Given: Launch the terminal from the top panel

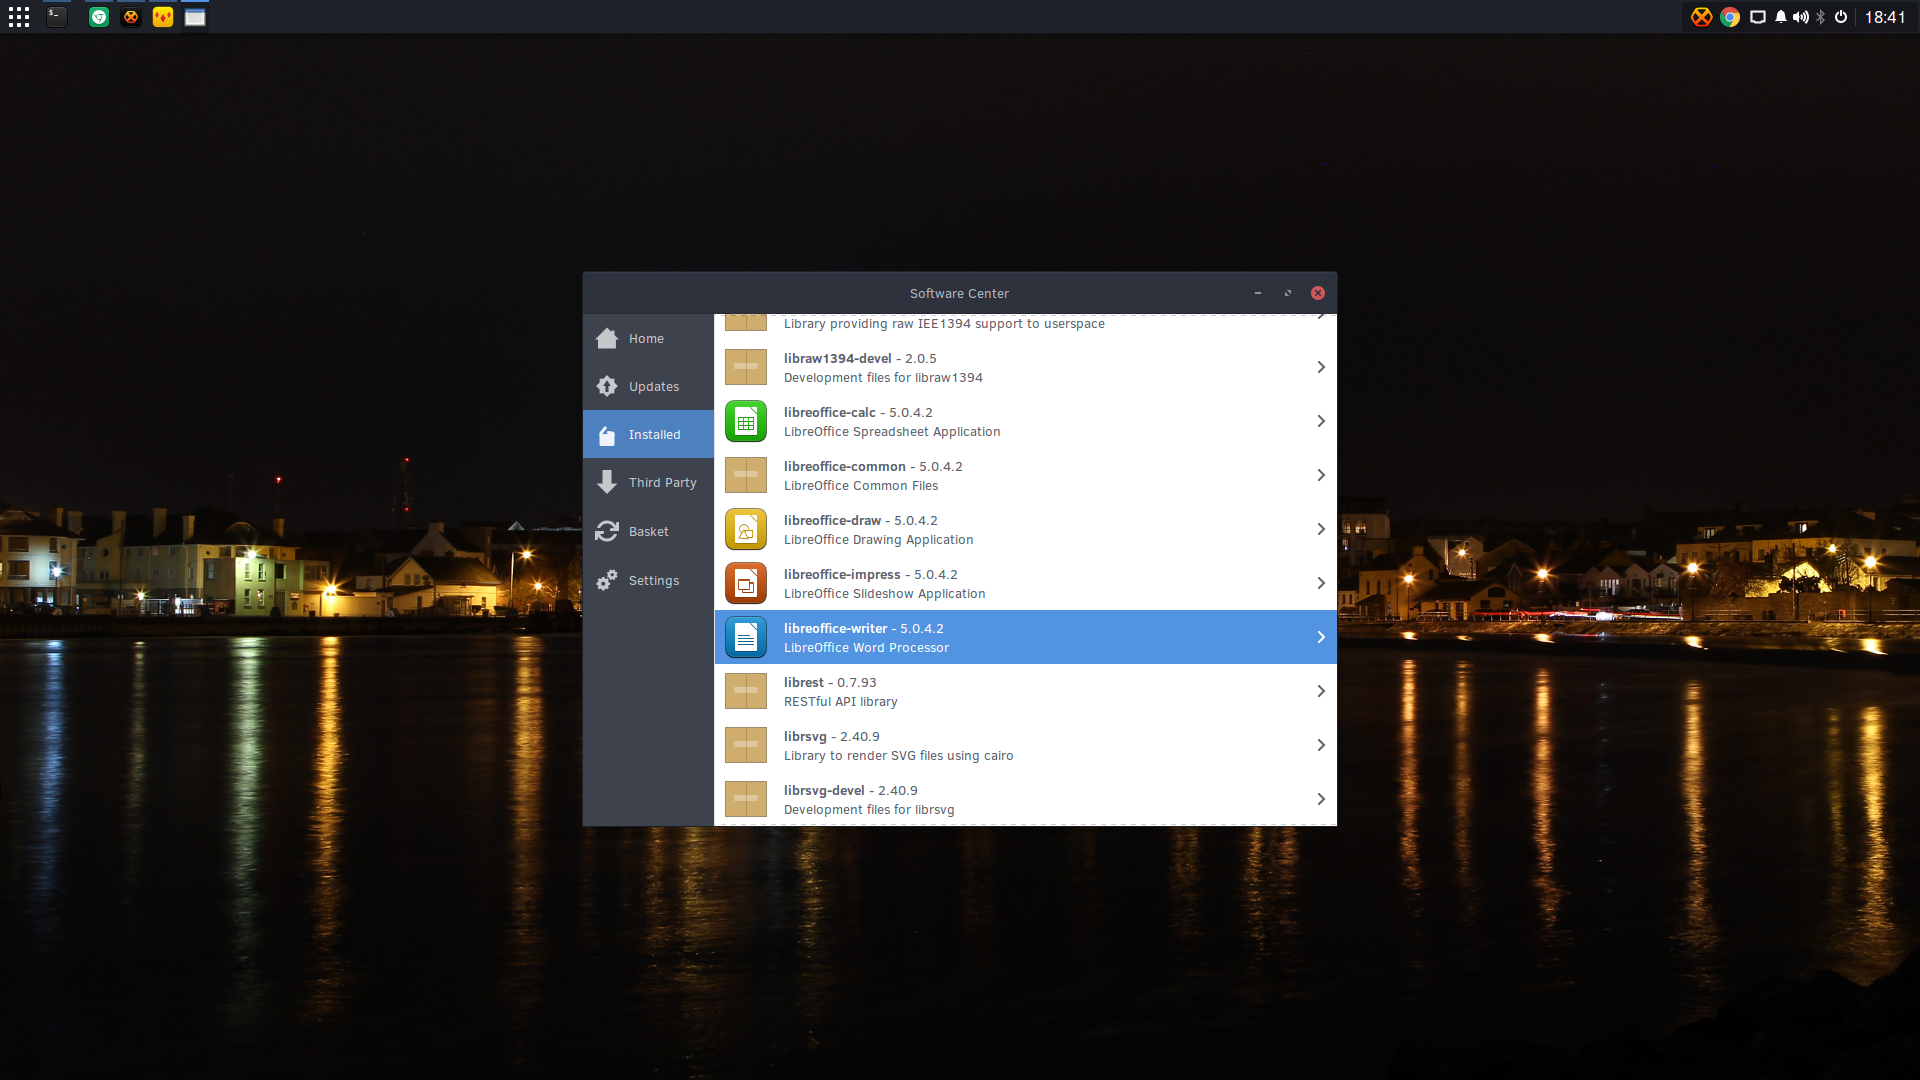Looking at the screenshot, I should coord(57,17).
